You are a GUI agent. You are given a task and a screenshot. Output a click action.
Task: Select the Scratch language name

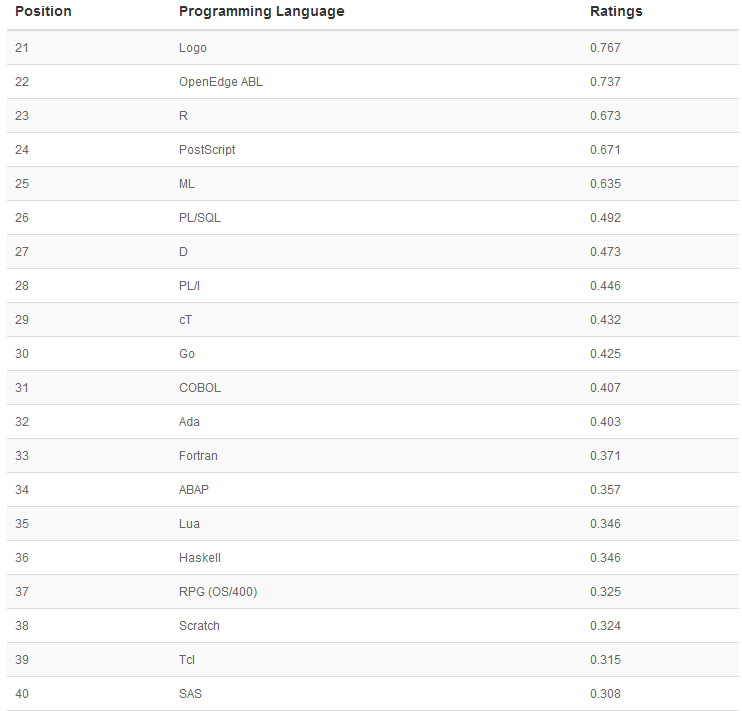pos(199,626)
